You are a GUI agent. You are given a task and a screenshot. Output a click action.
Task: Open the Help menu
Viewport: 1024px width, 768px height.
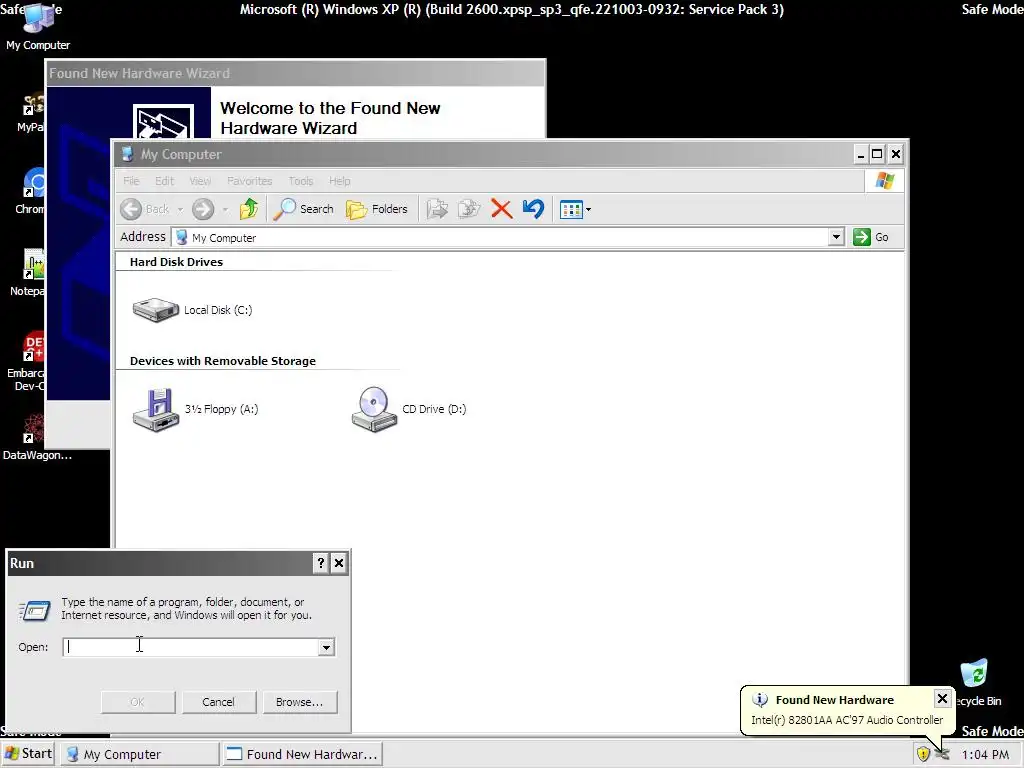coord(340,181)
